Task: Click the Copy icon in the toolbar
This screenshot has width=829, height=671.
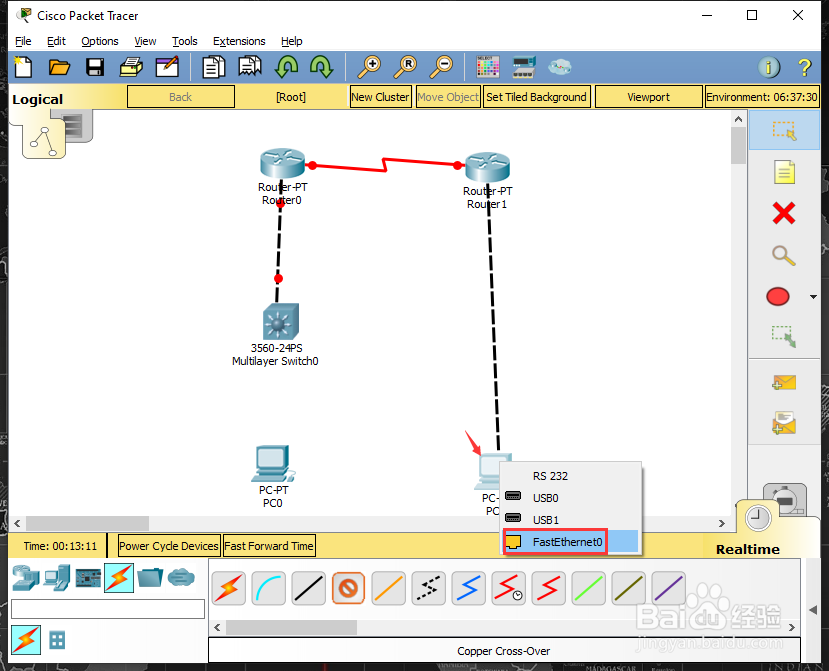Action: [214, 67]
